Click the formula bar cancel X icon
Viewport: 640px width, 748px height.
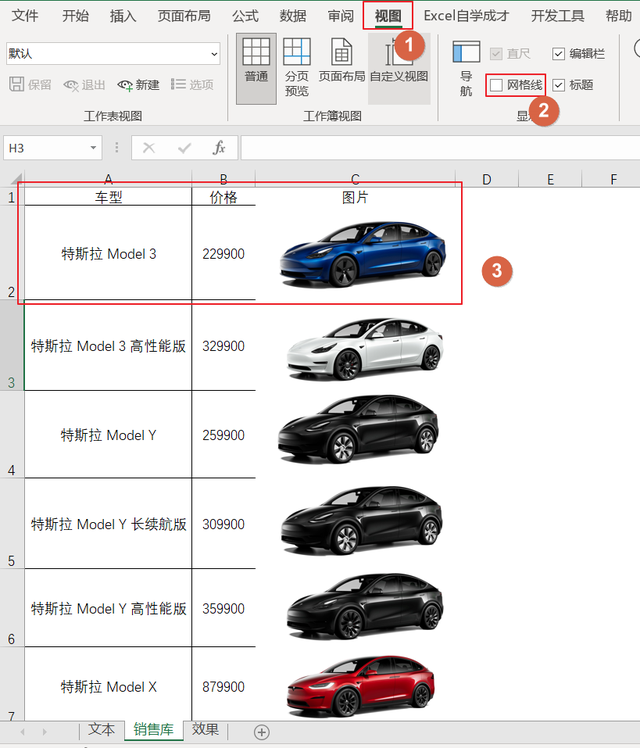coord(149,148)
